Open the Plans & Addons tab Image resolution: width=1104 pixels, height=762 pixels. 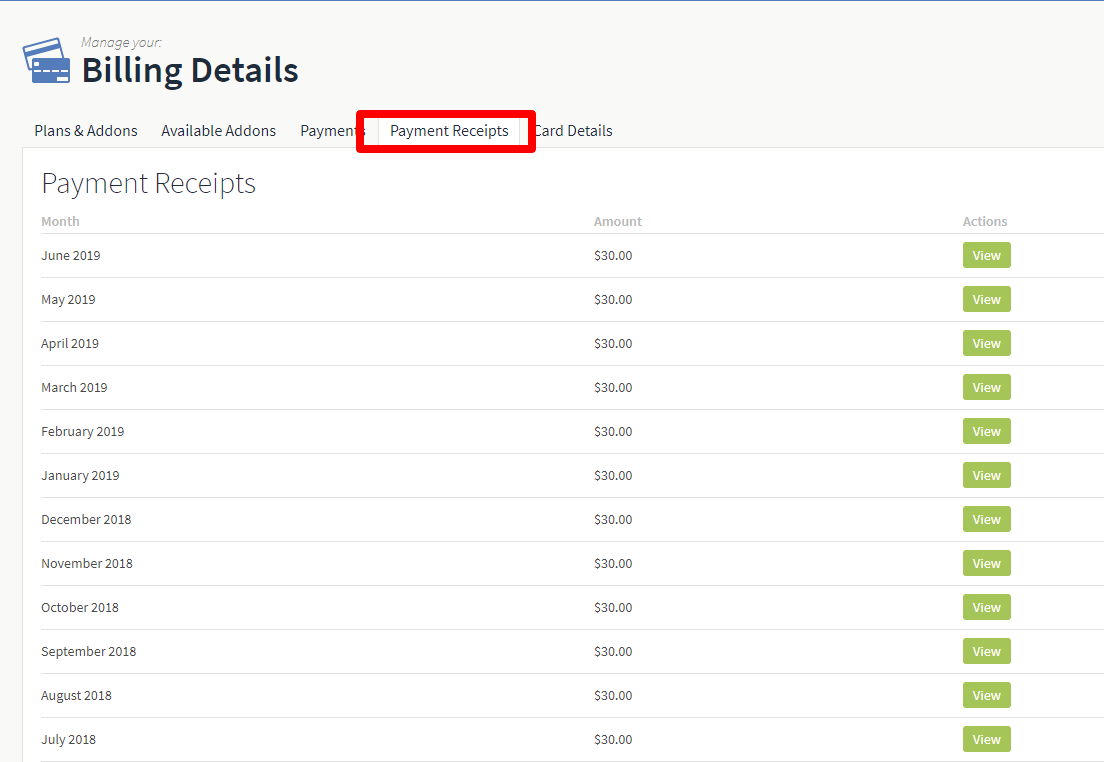click(x=86, y=131)
